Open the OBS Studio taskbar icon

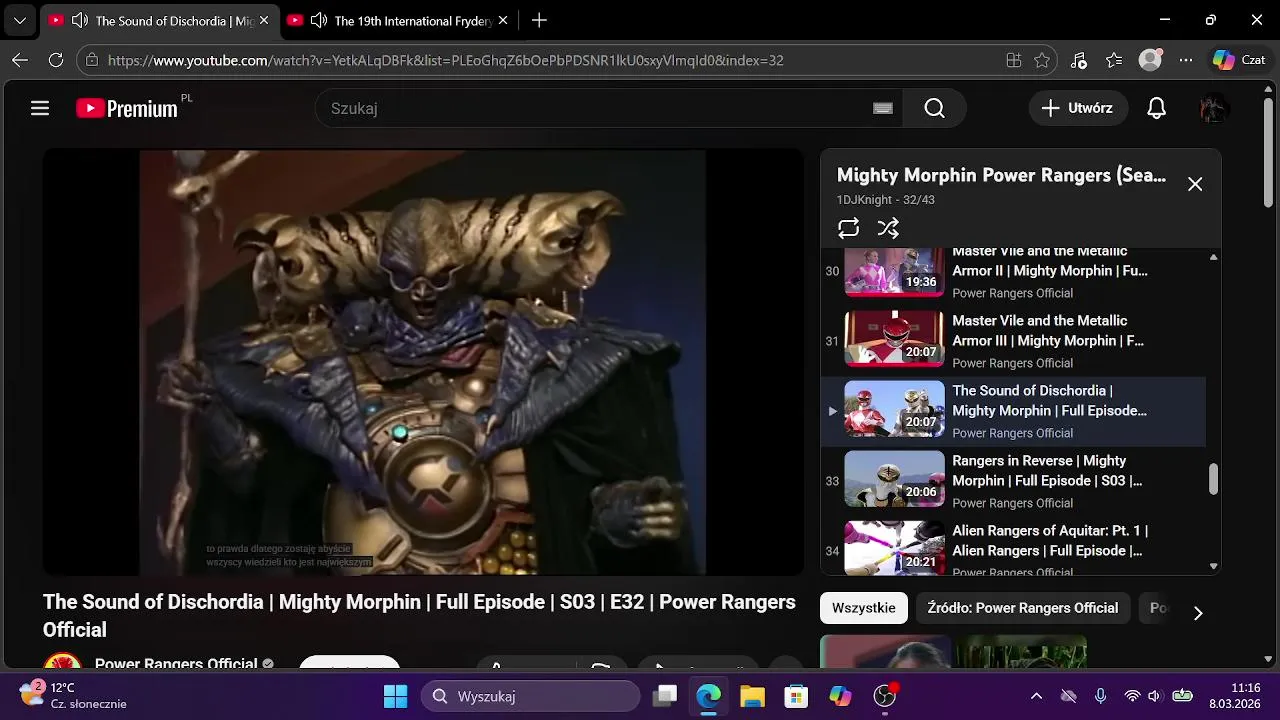[x=885, y=696]
